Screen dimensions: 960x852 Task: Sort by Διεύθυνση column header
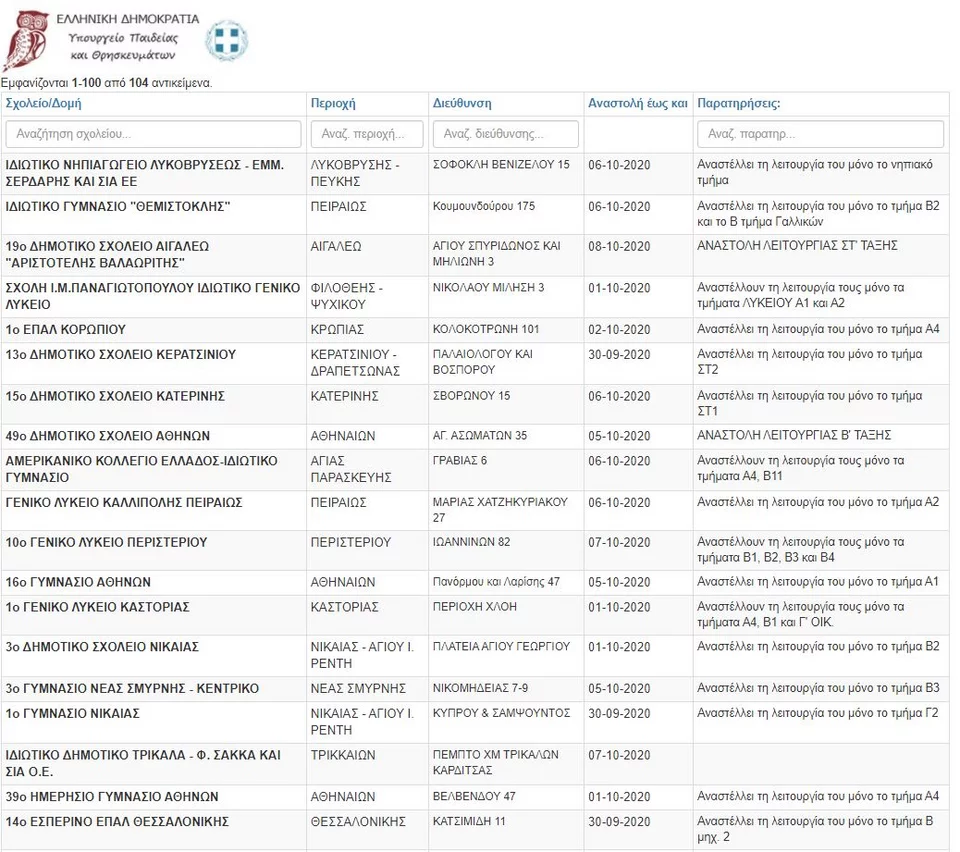click(x=461, y=104)
